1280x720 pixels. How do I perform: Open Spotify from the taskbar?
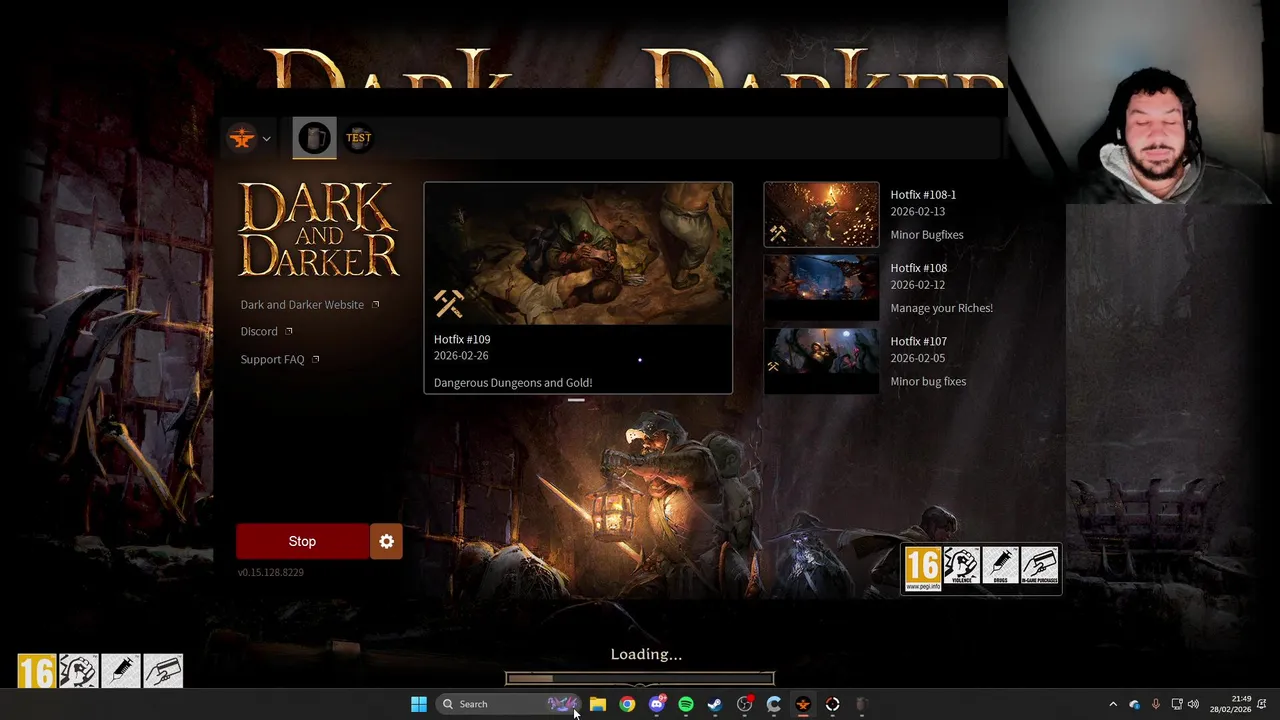point(686,704)
